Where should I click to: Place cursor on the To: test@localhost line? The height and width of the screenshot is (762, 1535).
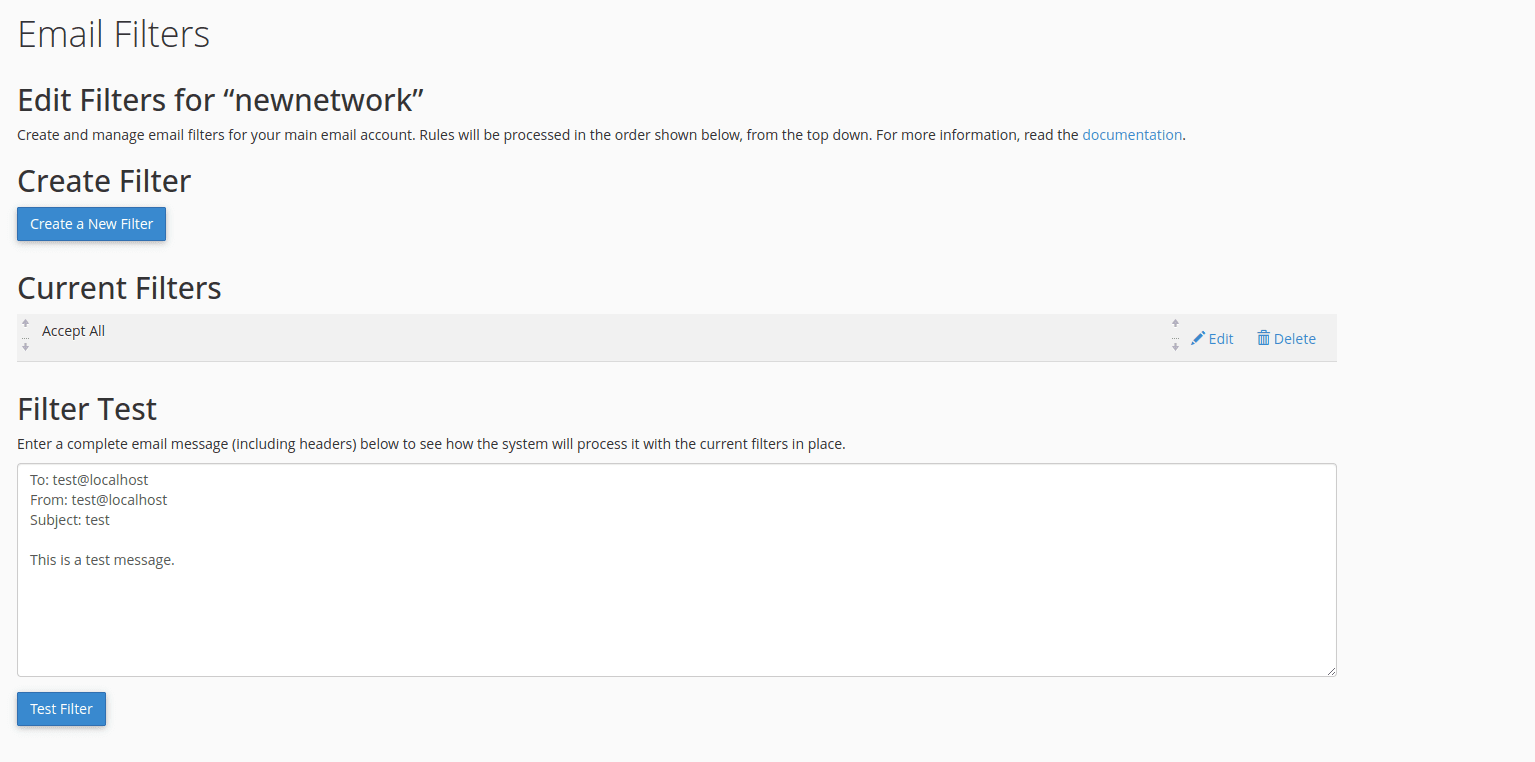tap(89, 480)
